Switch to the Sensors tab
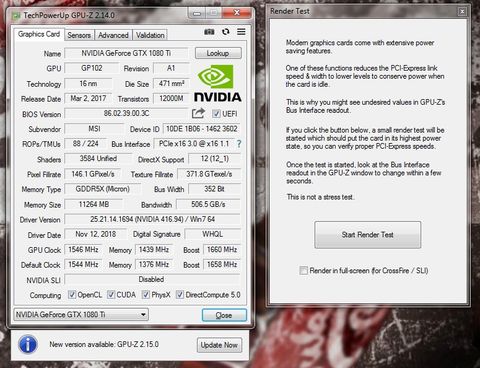This screenshot has height=368, width=480. point(79,35)
